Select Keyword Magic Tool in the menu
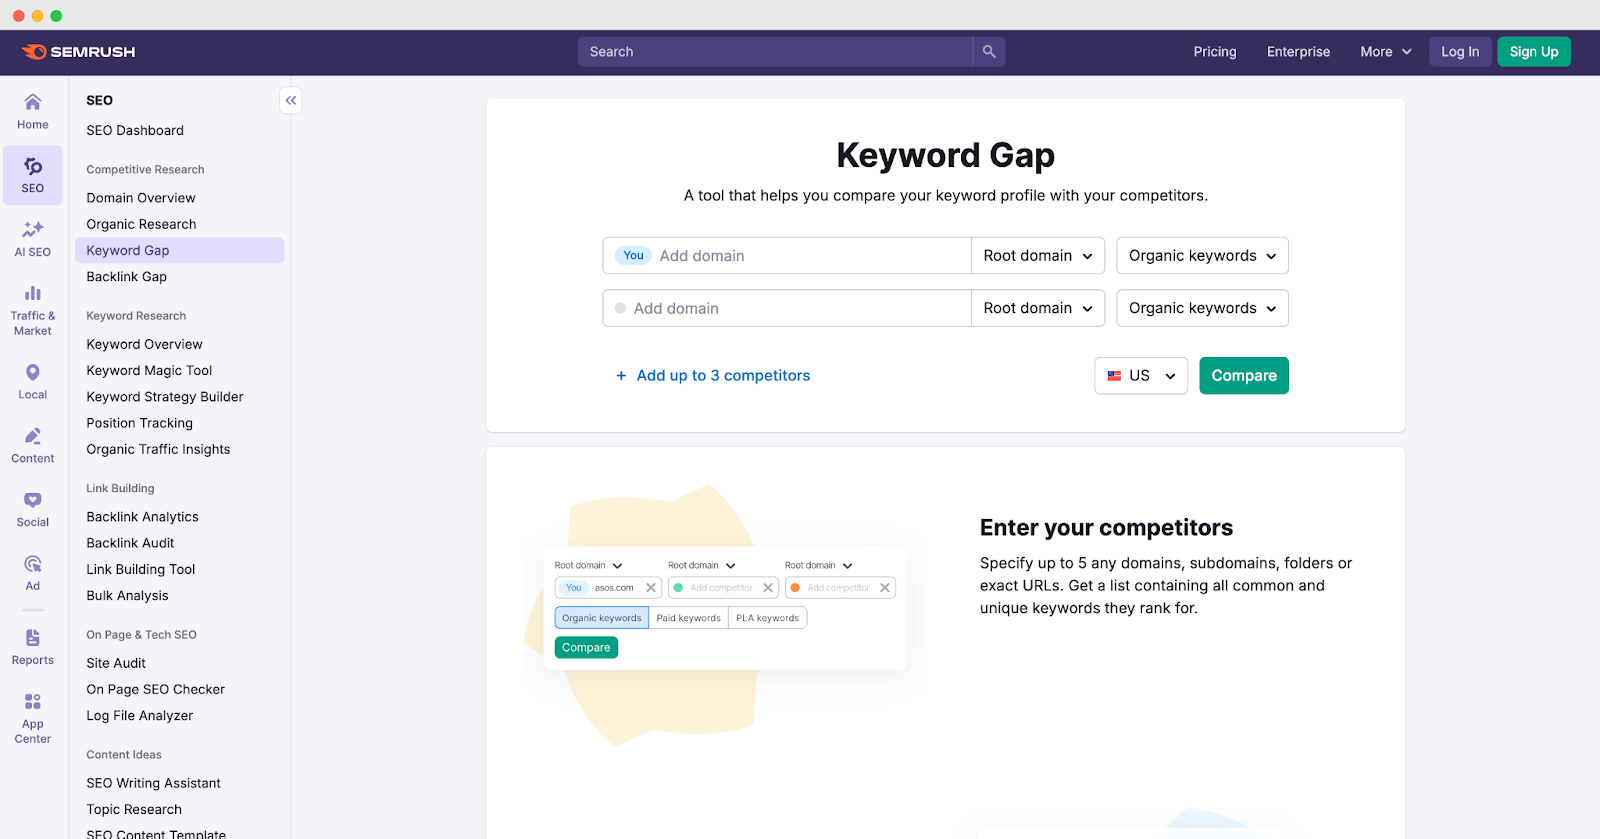Image resolution: width=1600 pixels, height=839 pixels. (x=148, y=370)
